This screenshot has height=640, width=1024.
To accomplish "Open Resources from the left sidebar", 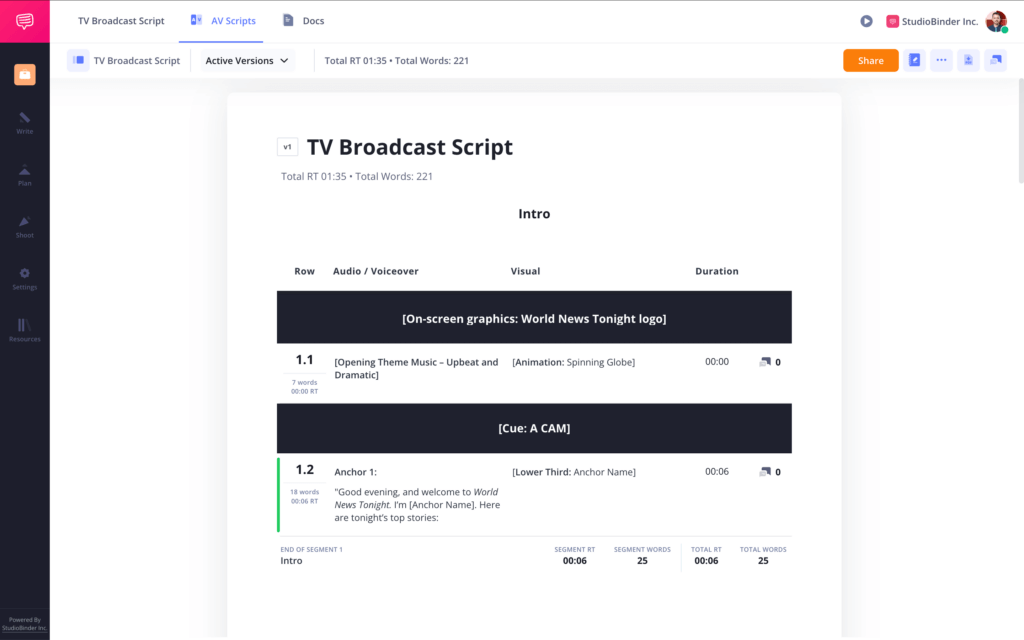I will (x=23, y=331).
